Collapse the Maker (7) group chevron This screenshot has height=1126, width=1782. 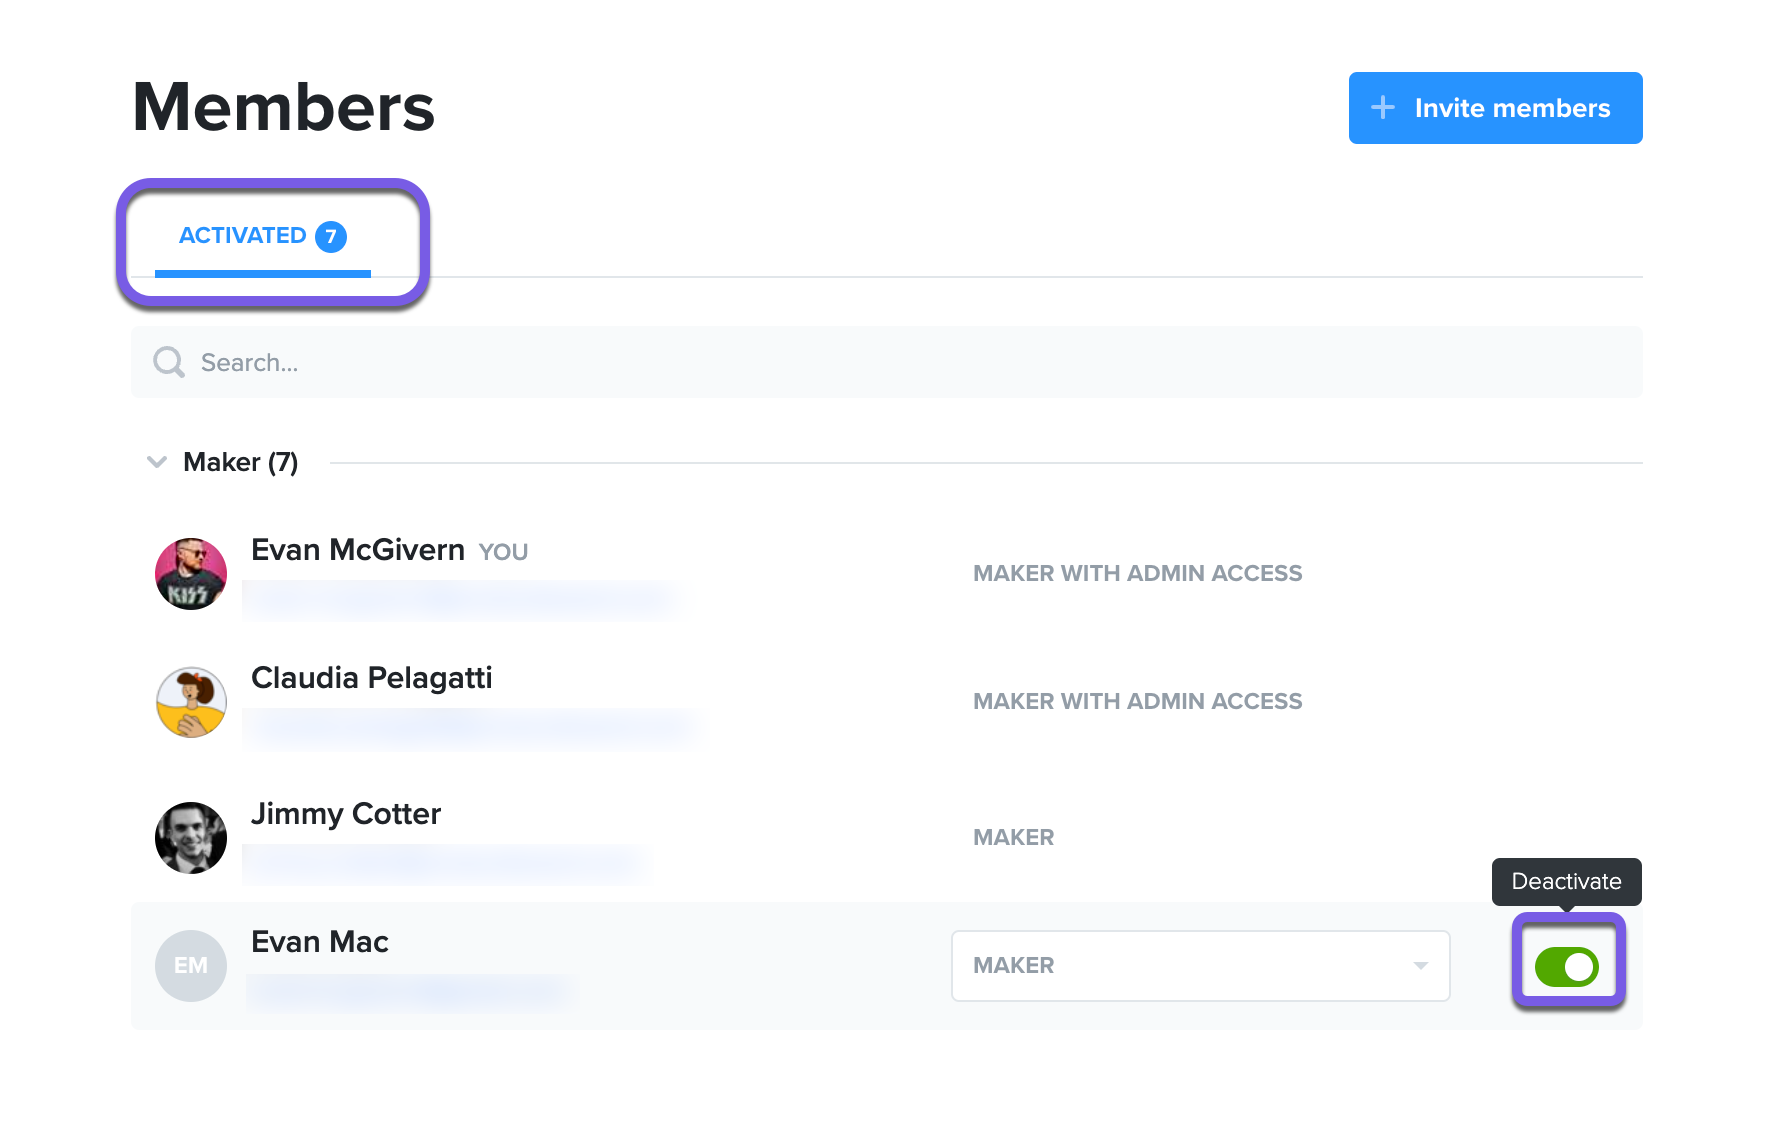[157, 462]
